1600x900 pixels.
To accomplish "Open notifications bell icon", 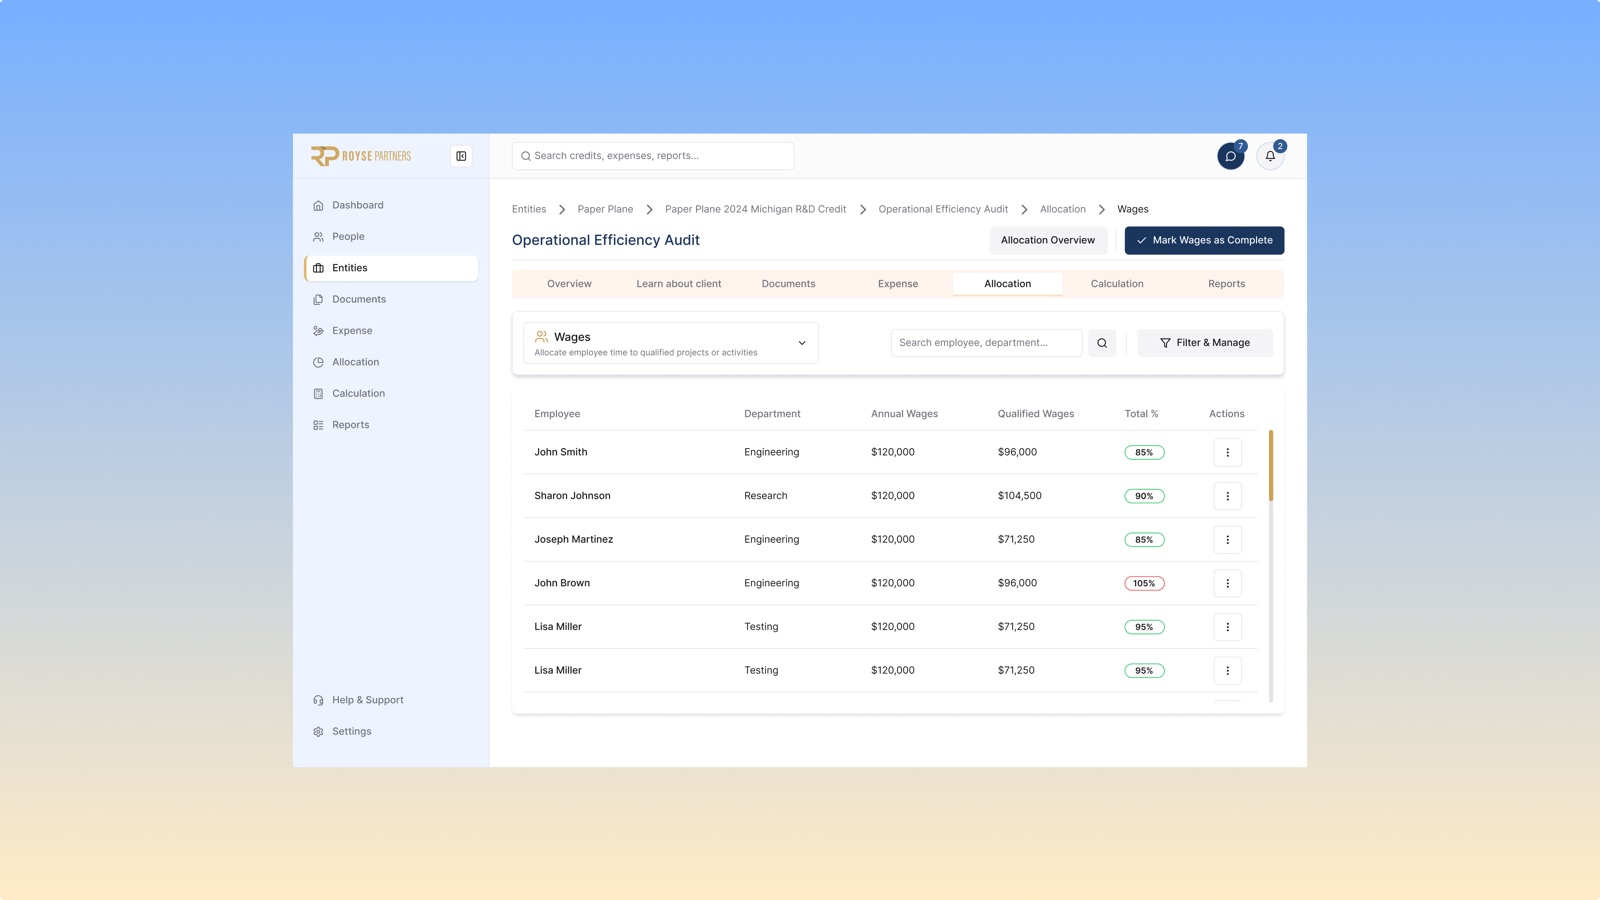I will (x=1270, y=156).
